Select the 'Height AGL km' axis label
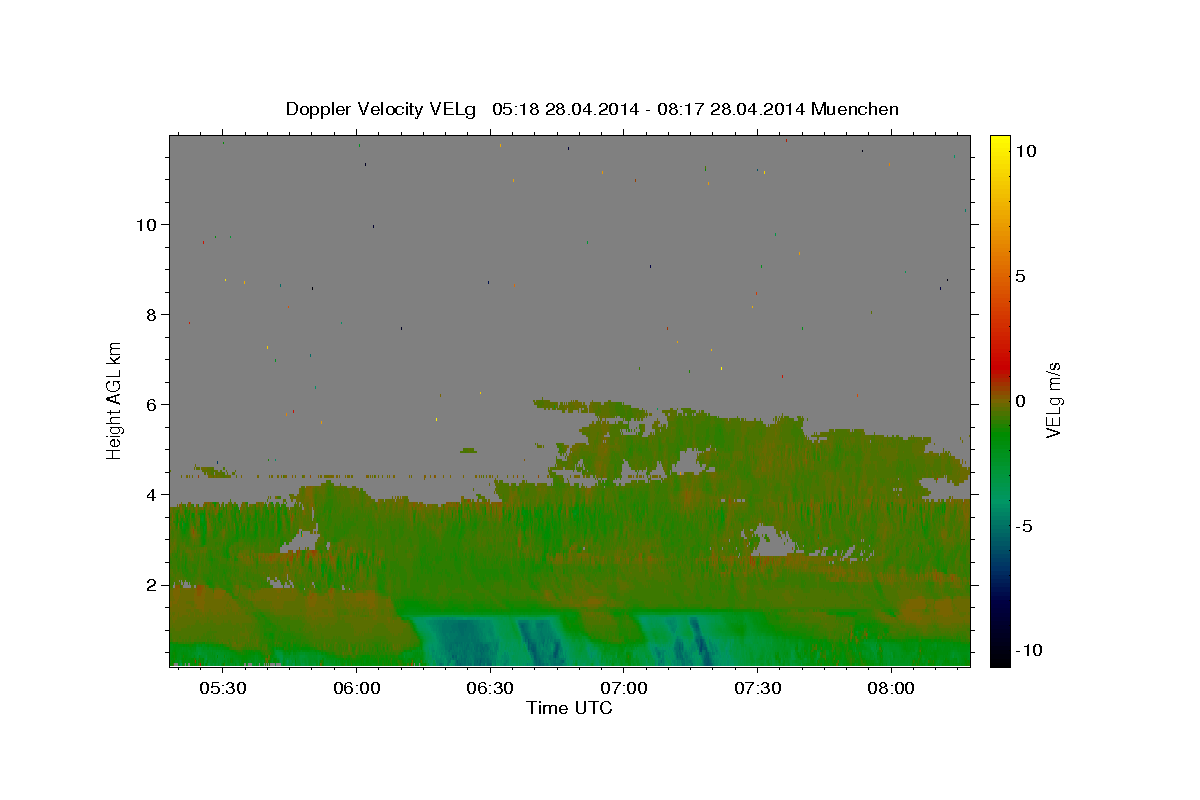The height and width of the screenshot is (800, 1200). [115, 400]
